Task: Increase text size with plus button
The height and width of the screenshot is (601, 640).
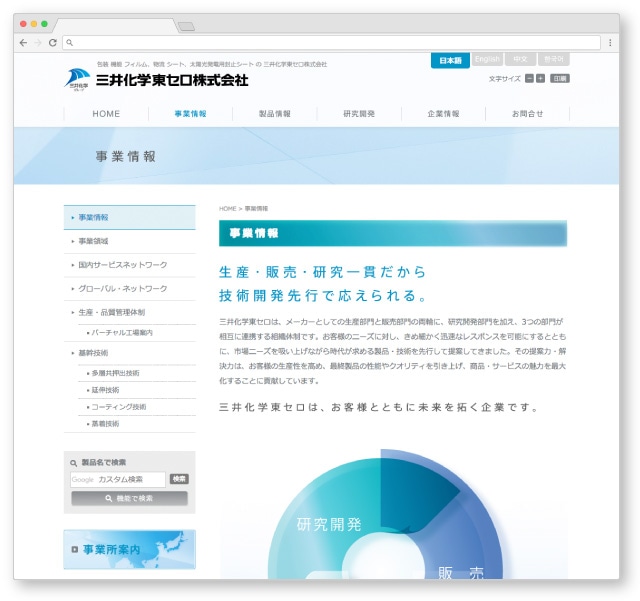Action: pyautogui.click(x=540, y=78)
